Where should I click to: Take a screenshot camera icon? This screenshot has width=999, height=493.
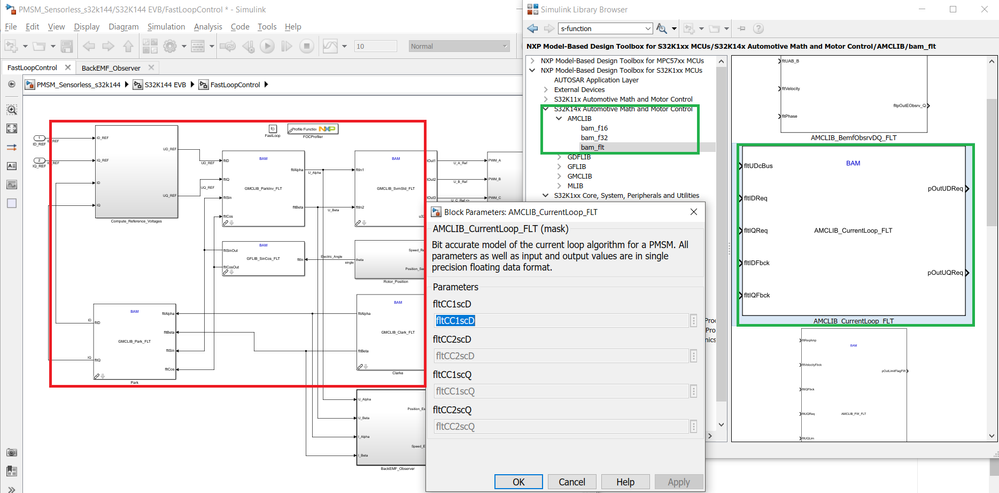point(11,453)
